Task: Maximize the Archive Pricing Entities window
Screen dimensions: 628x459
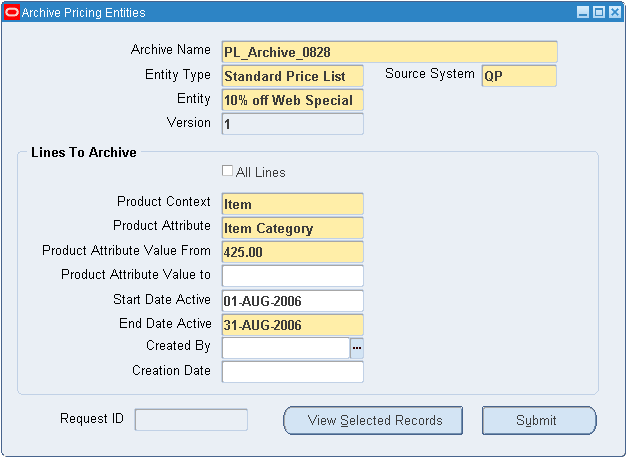Action: [599, 12]
